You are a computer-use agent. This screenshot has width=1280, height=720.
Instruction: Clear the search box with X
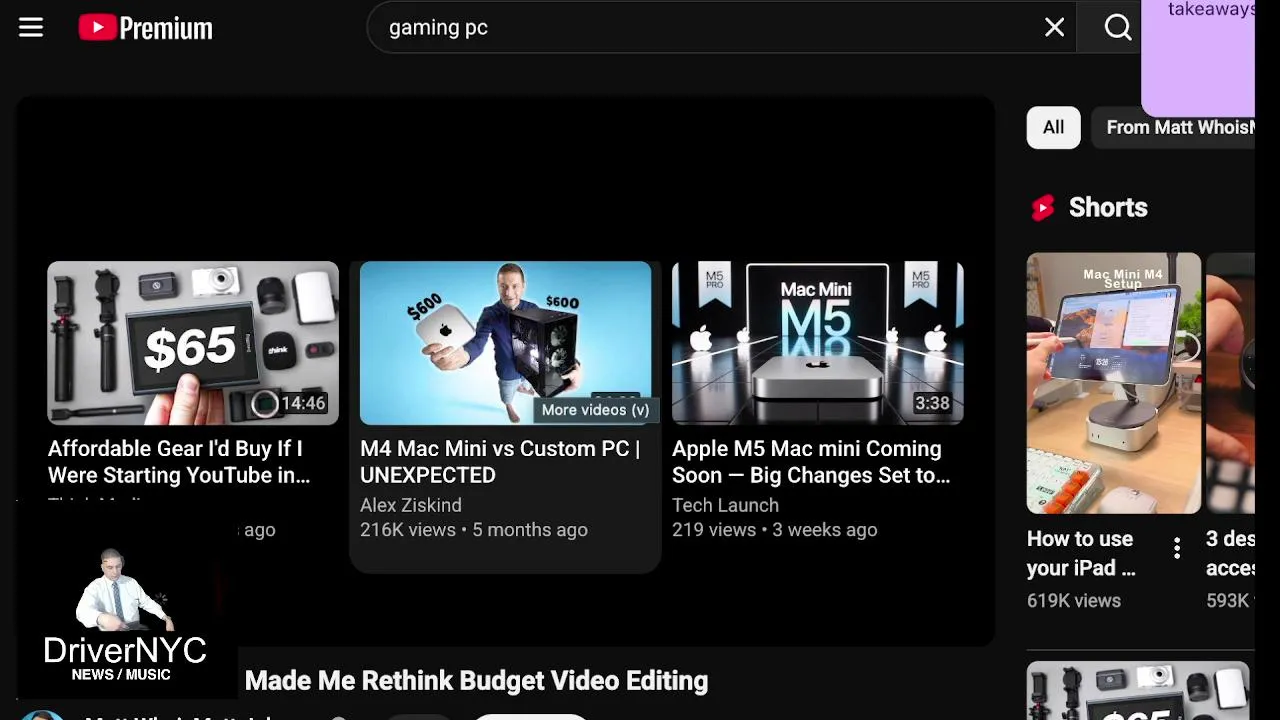point(1054,28)
